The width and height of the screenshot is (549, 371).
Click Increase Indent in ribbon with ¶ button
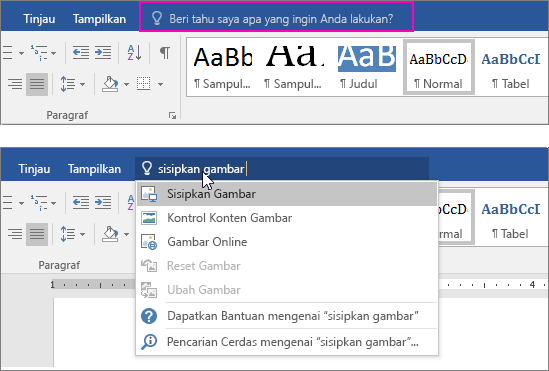103,52
